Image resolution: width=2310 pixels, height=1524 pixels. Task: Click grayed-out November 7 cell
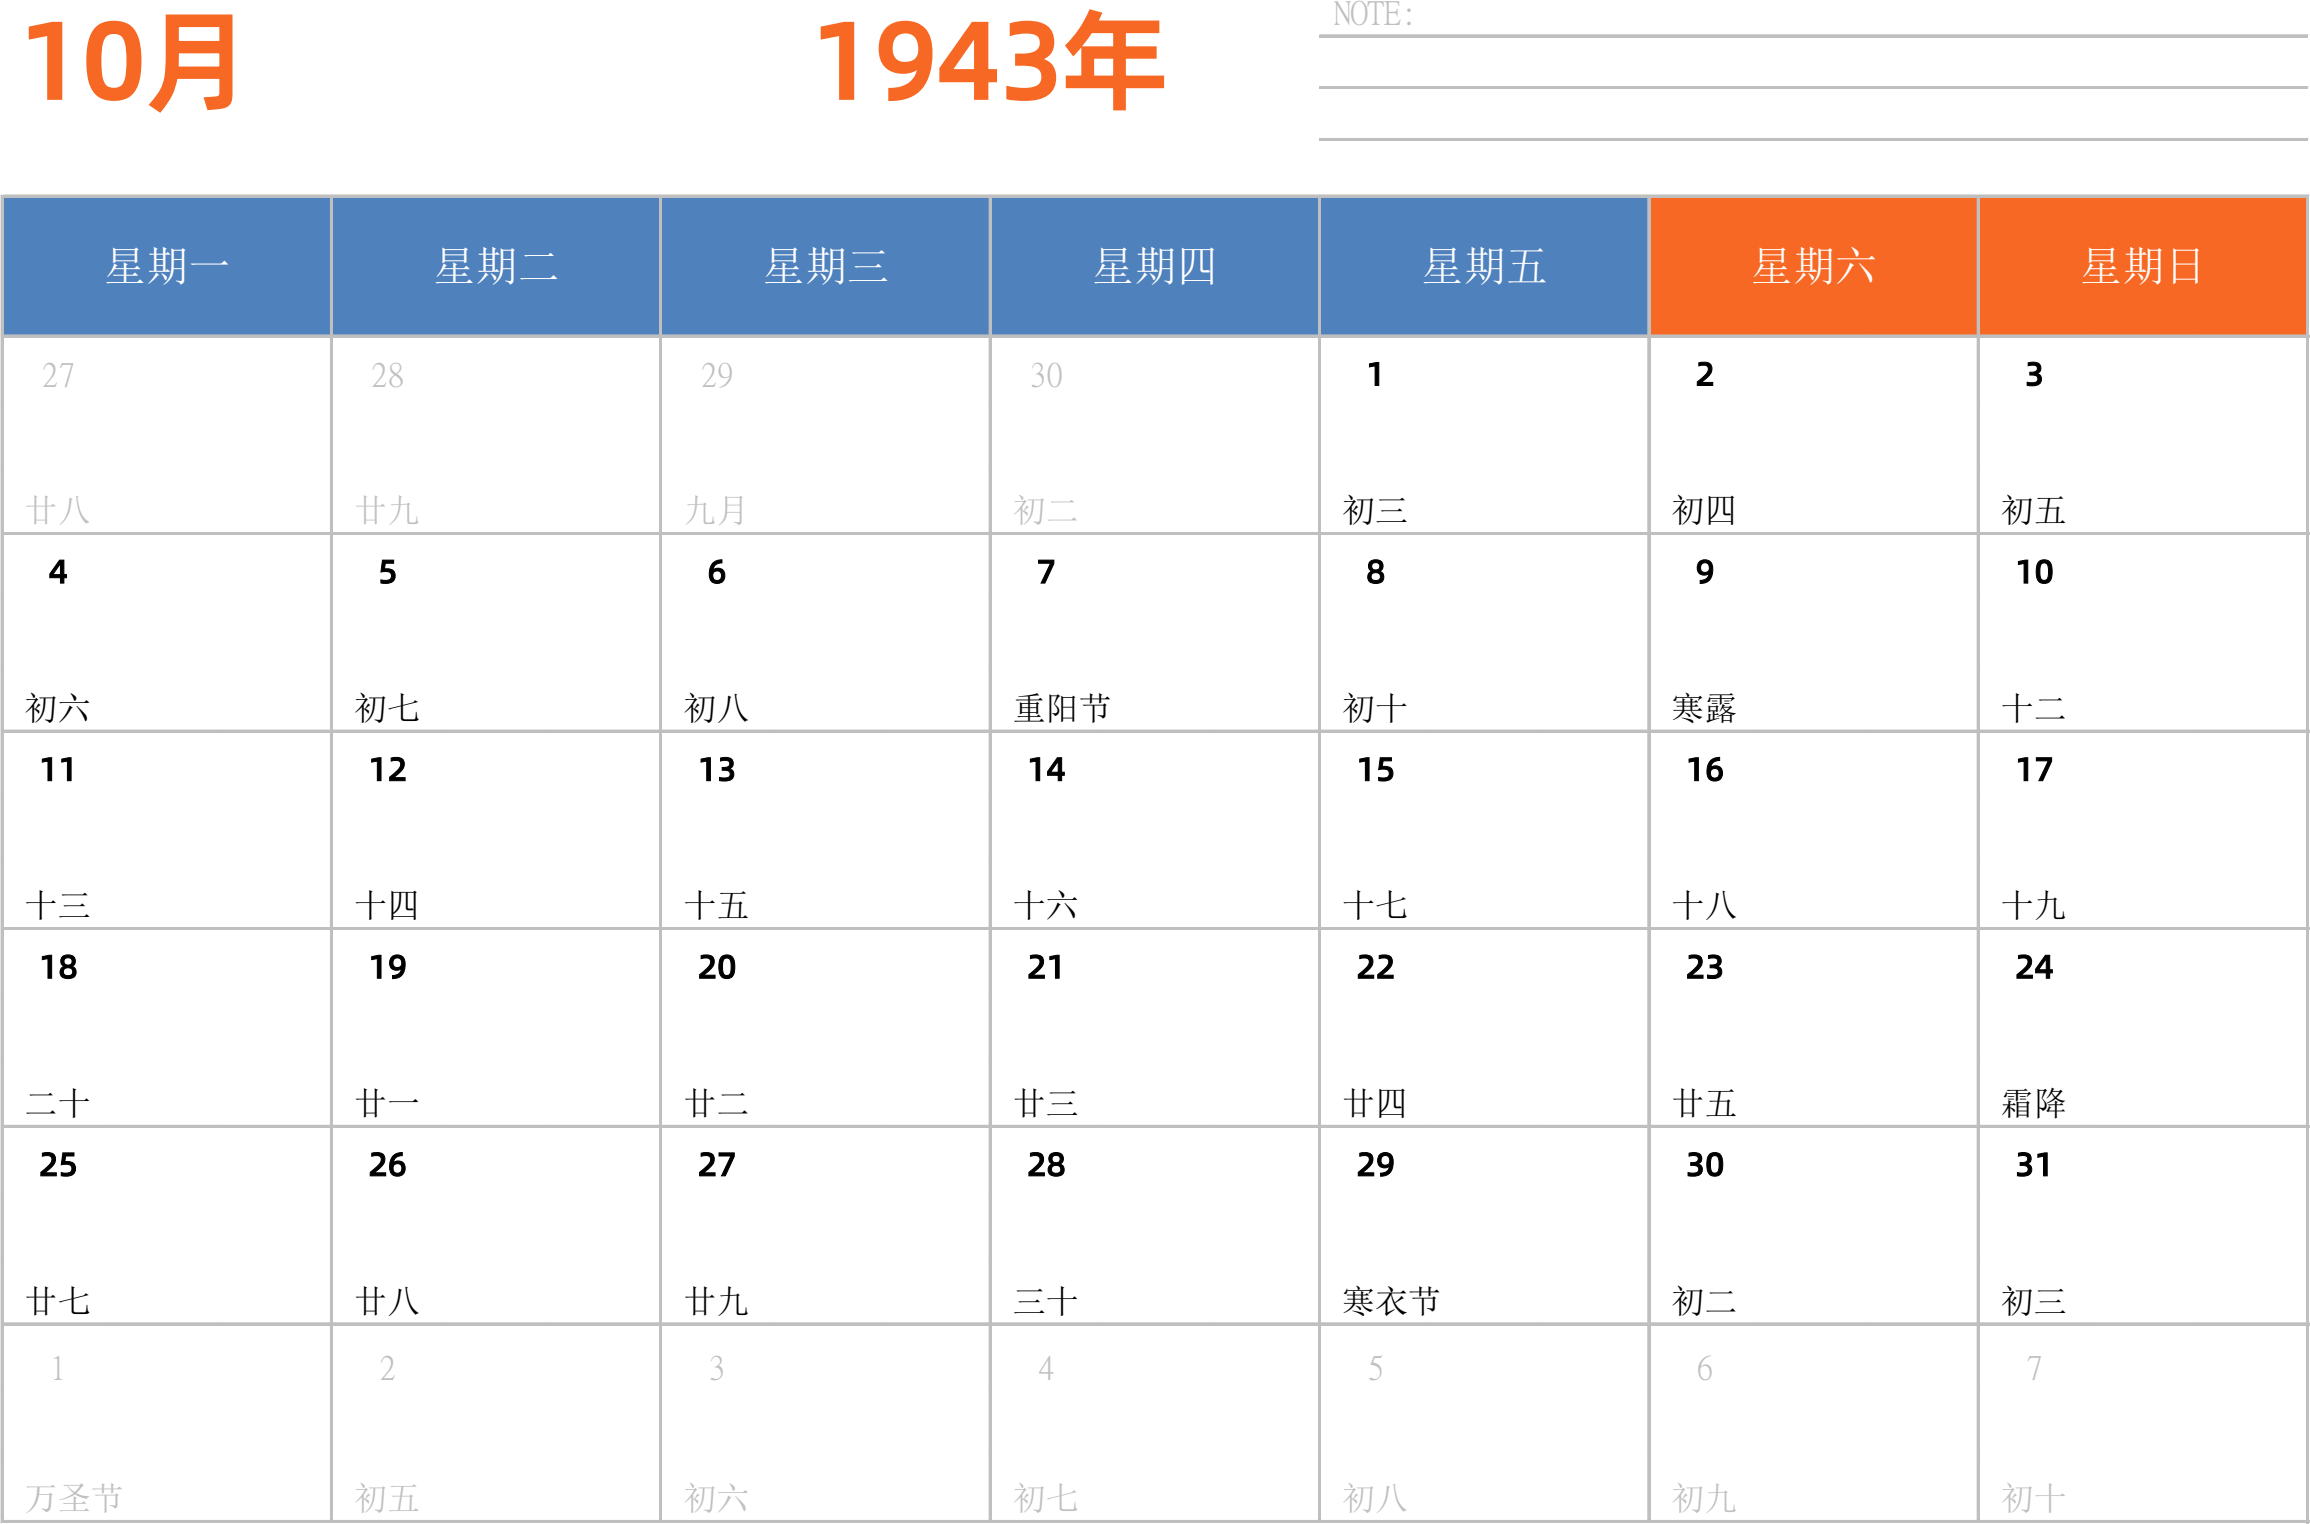tap(2142, 1423)
